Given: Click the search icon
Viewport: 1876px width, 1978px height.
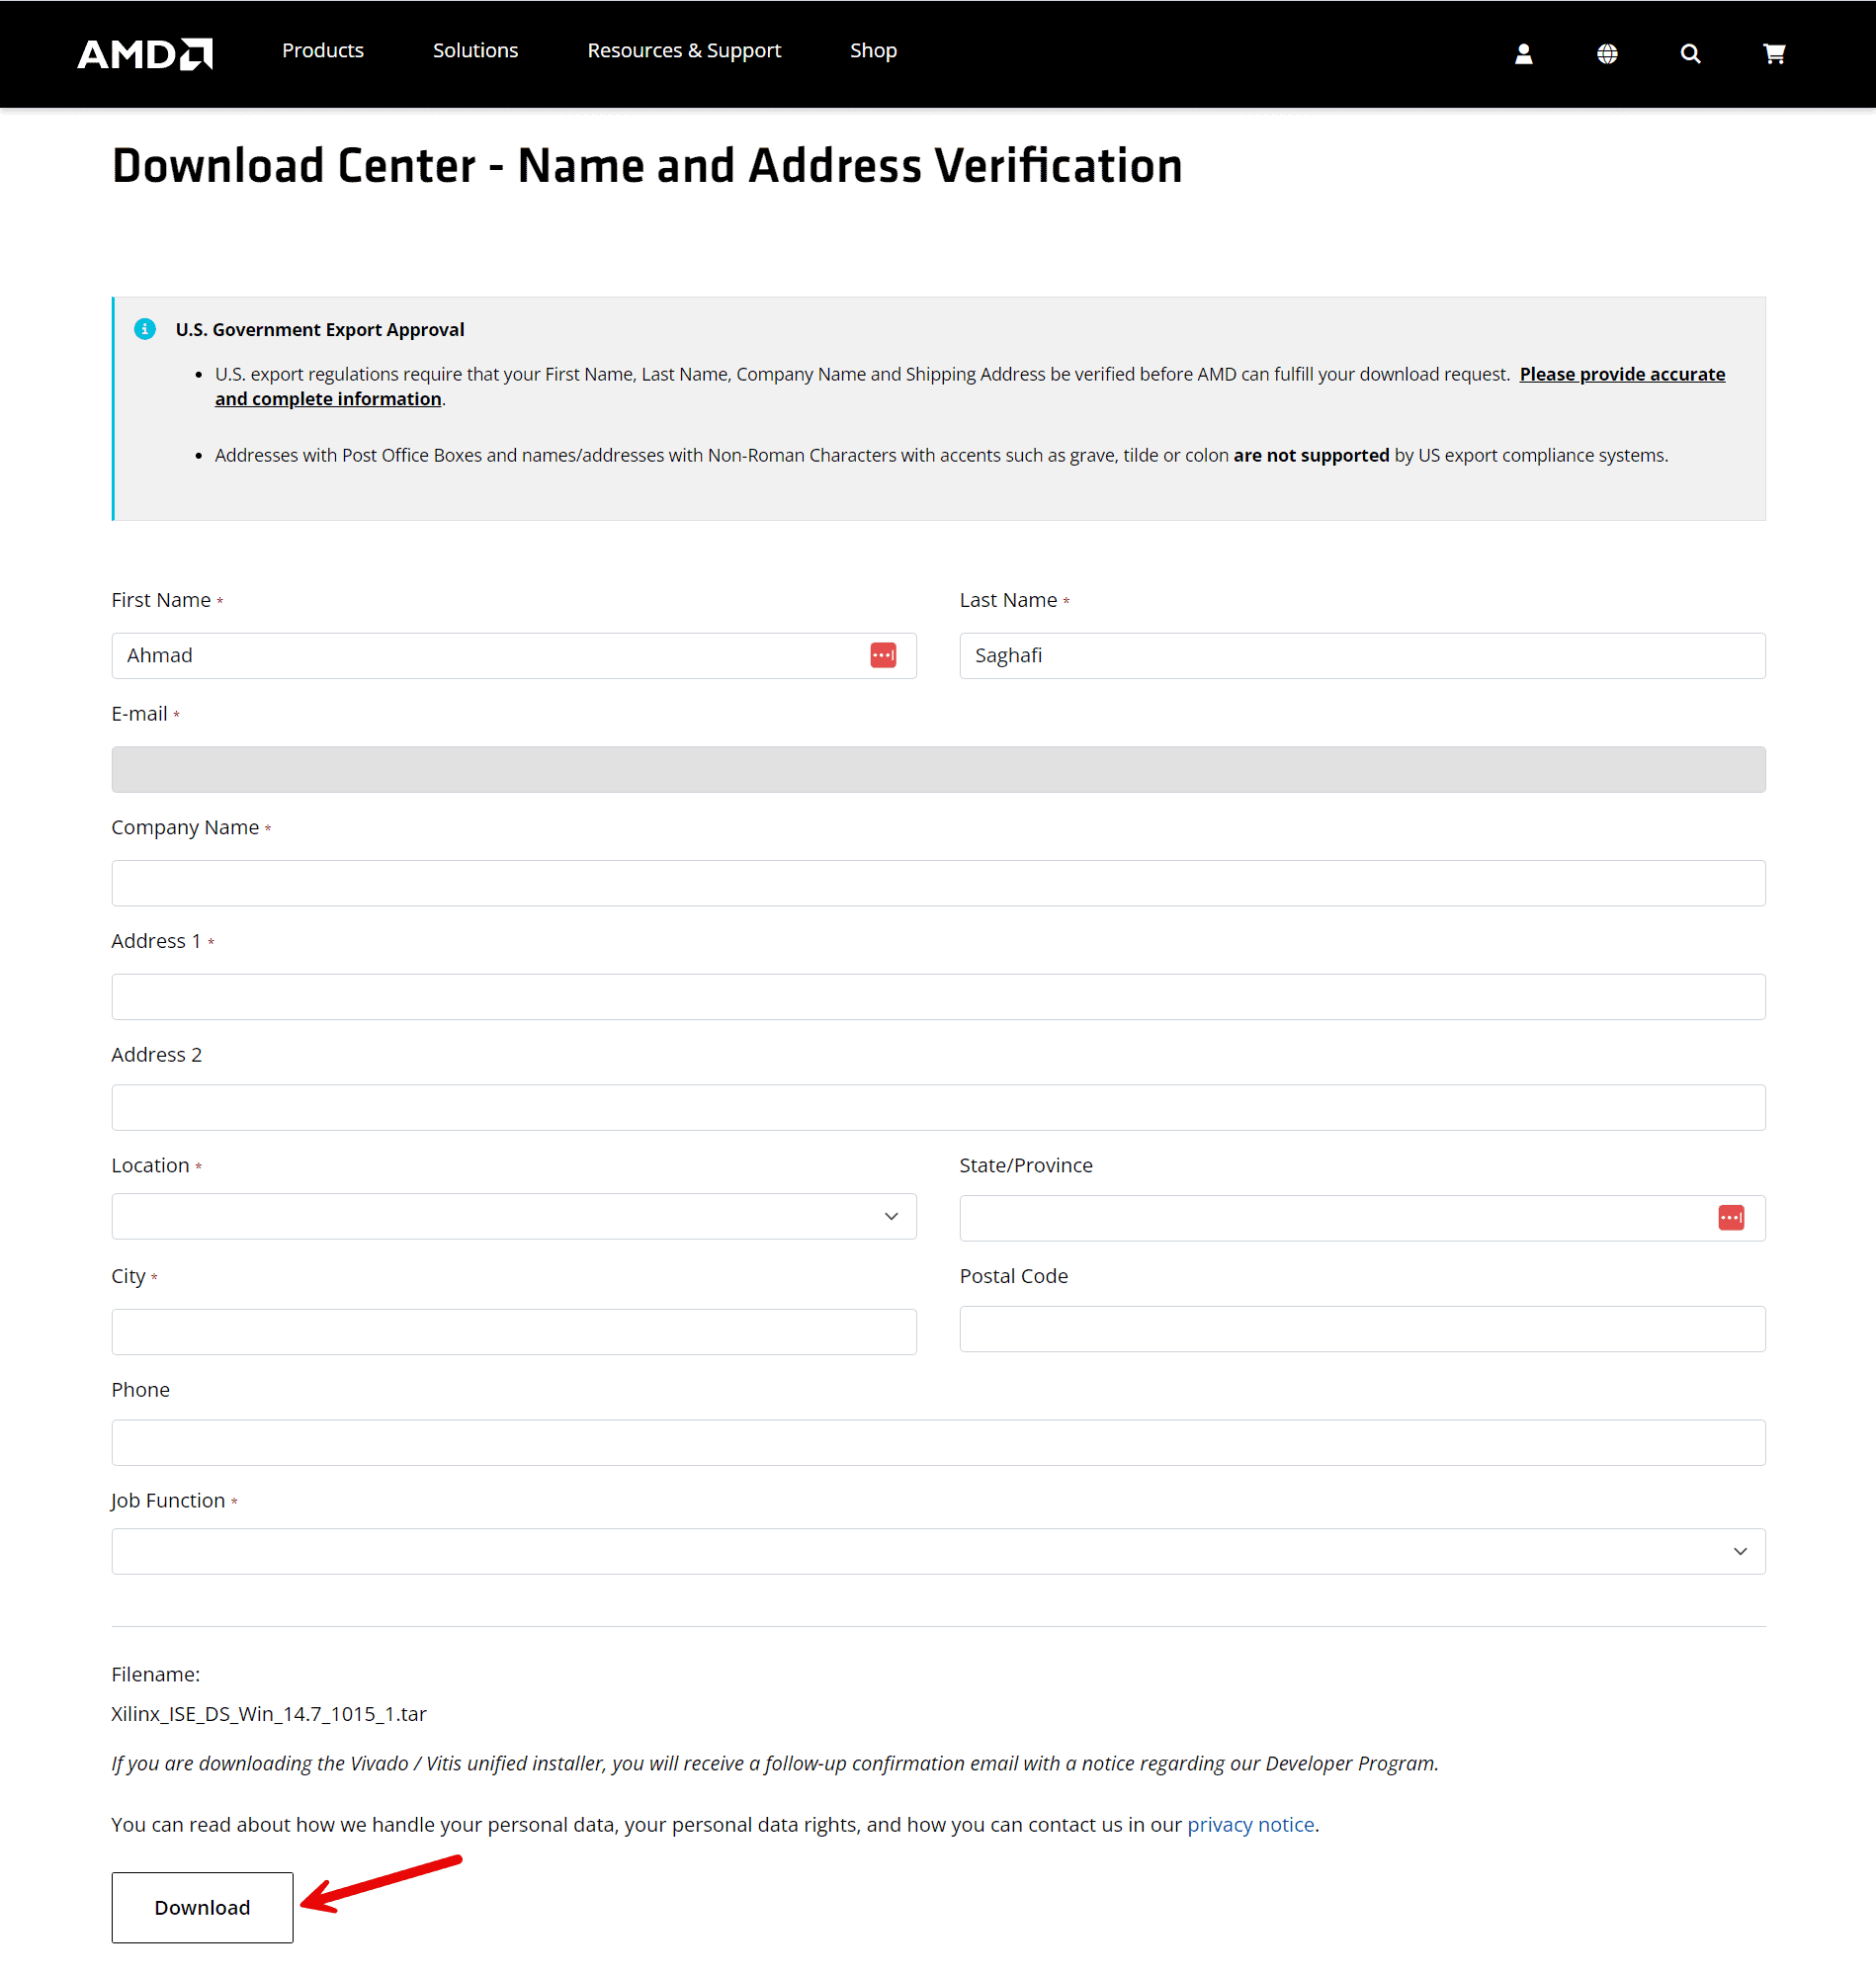Looking at the screenshot, I should coord(1690,54).
